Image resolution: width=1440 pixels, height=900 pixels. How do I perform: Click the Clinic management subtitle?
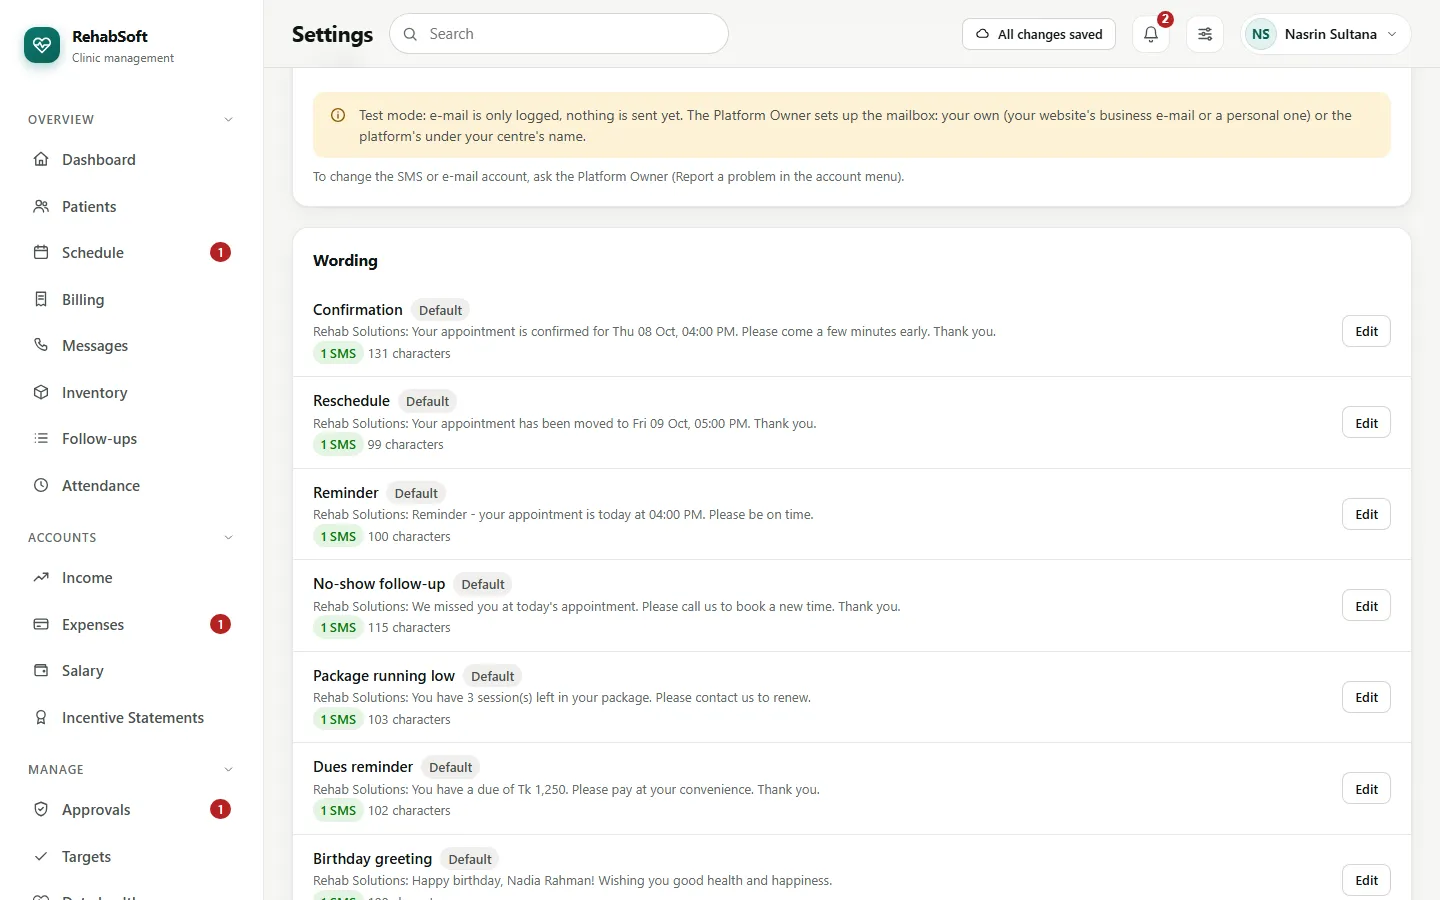(x=123, y=58)
